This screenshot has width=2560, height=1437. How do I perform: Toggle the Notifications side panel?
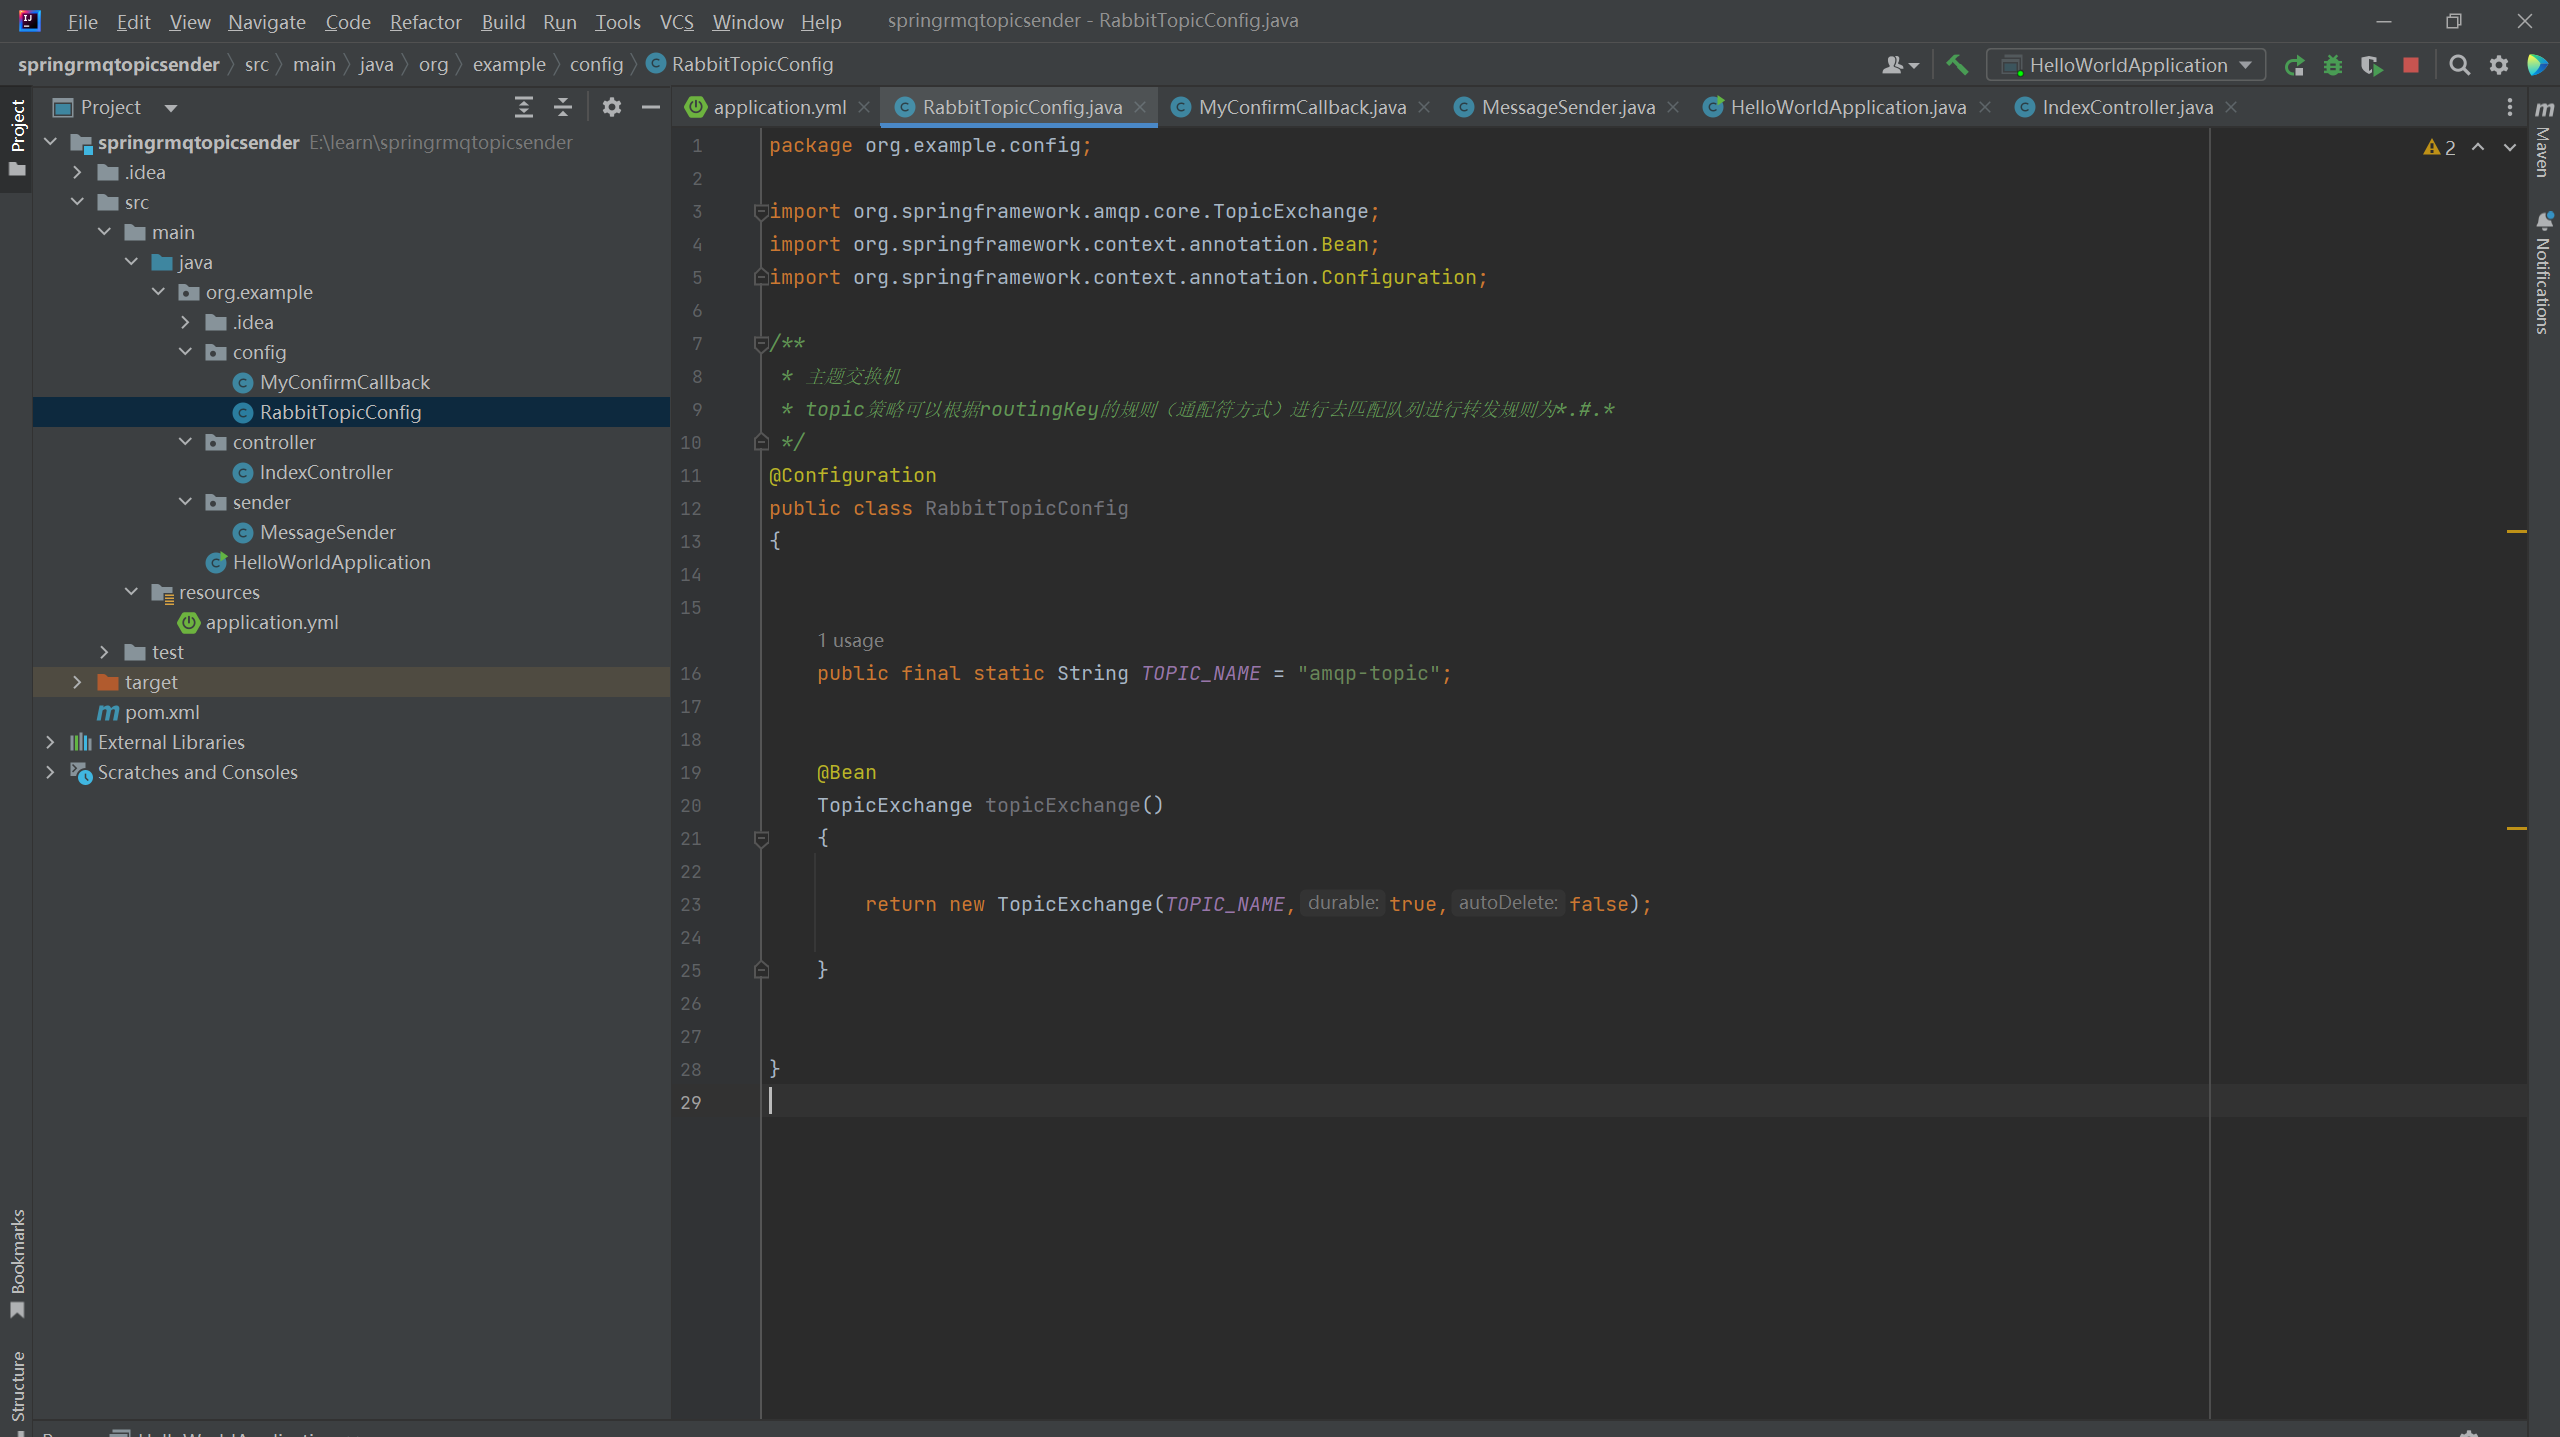point(2544,273)
